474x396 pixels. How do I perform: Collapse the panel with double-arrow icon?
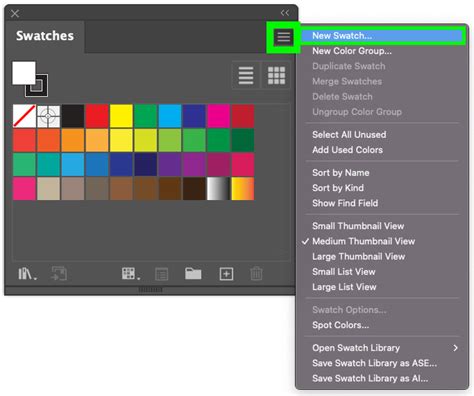[x=285, y=13]
